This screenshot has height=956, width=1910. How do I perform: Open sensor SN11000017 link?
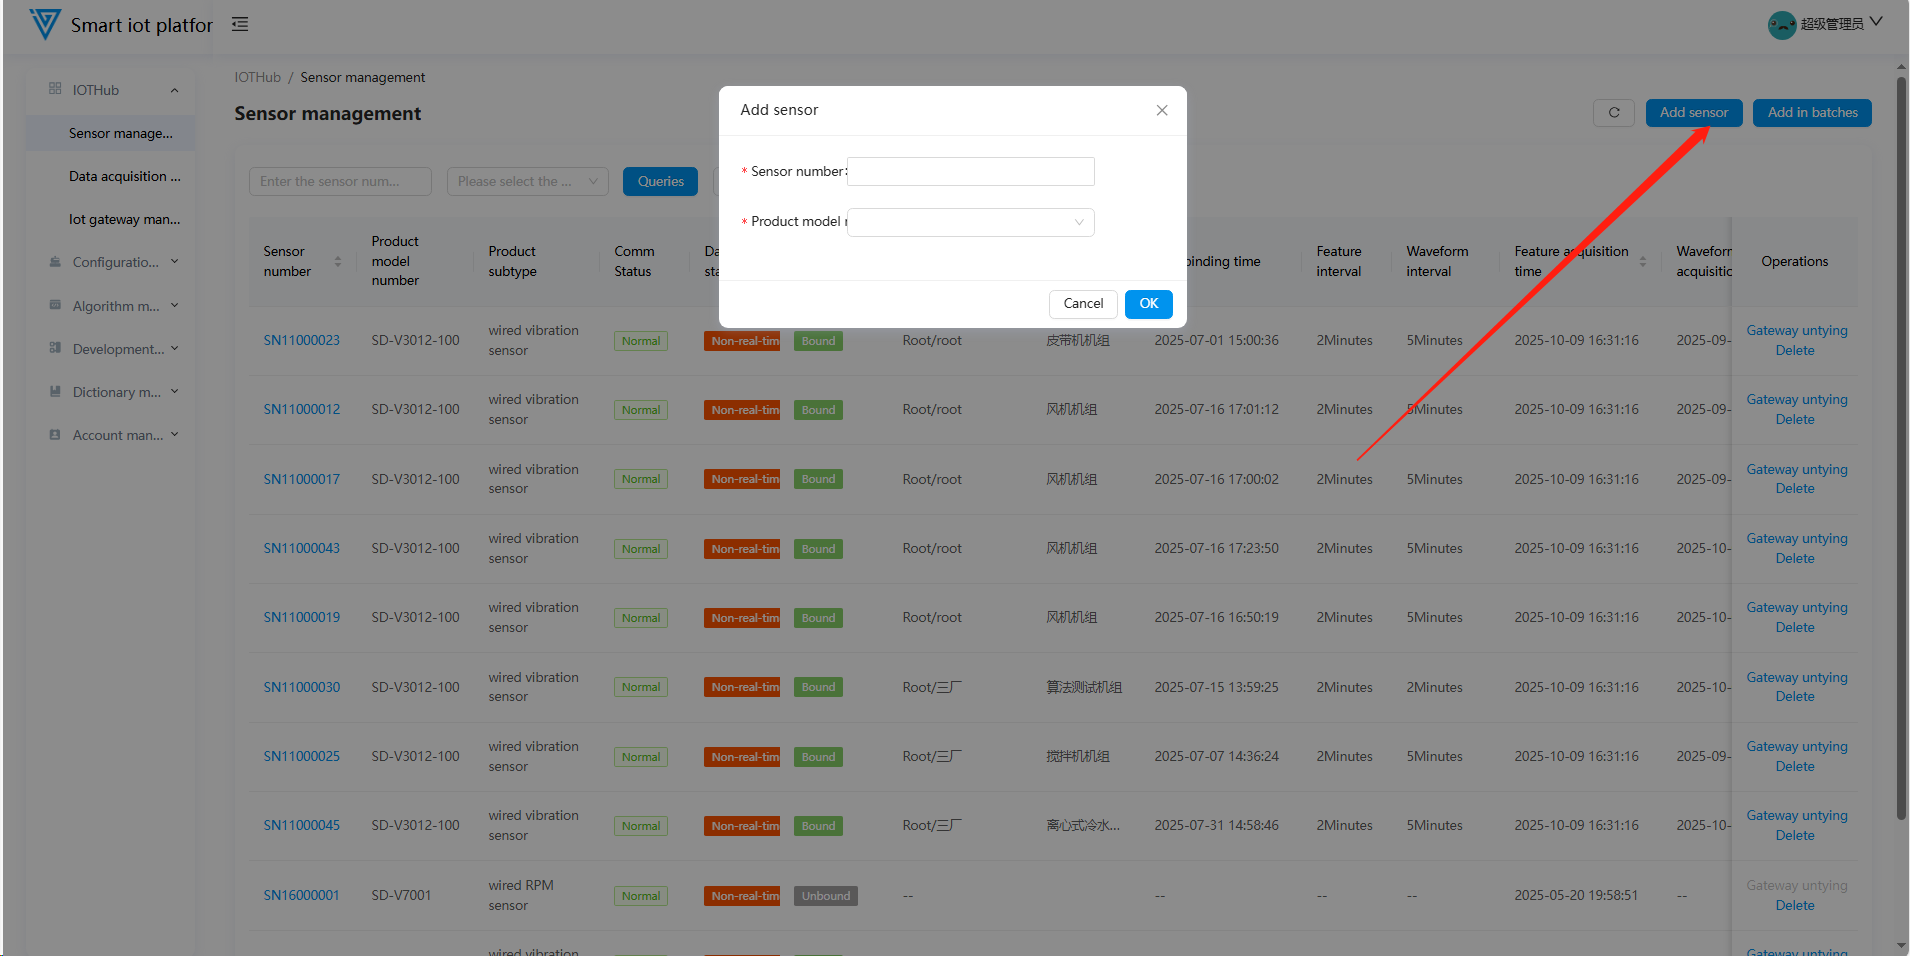pos(301,479)
